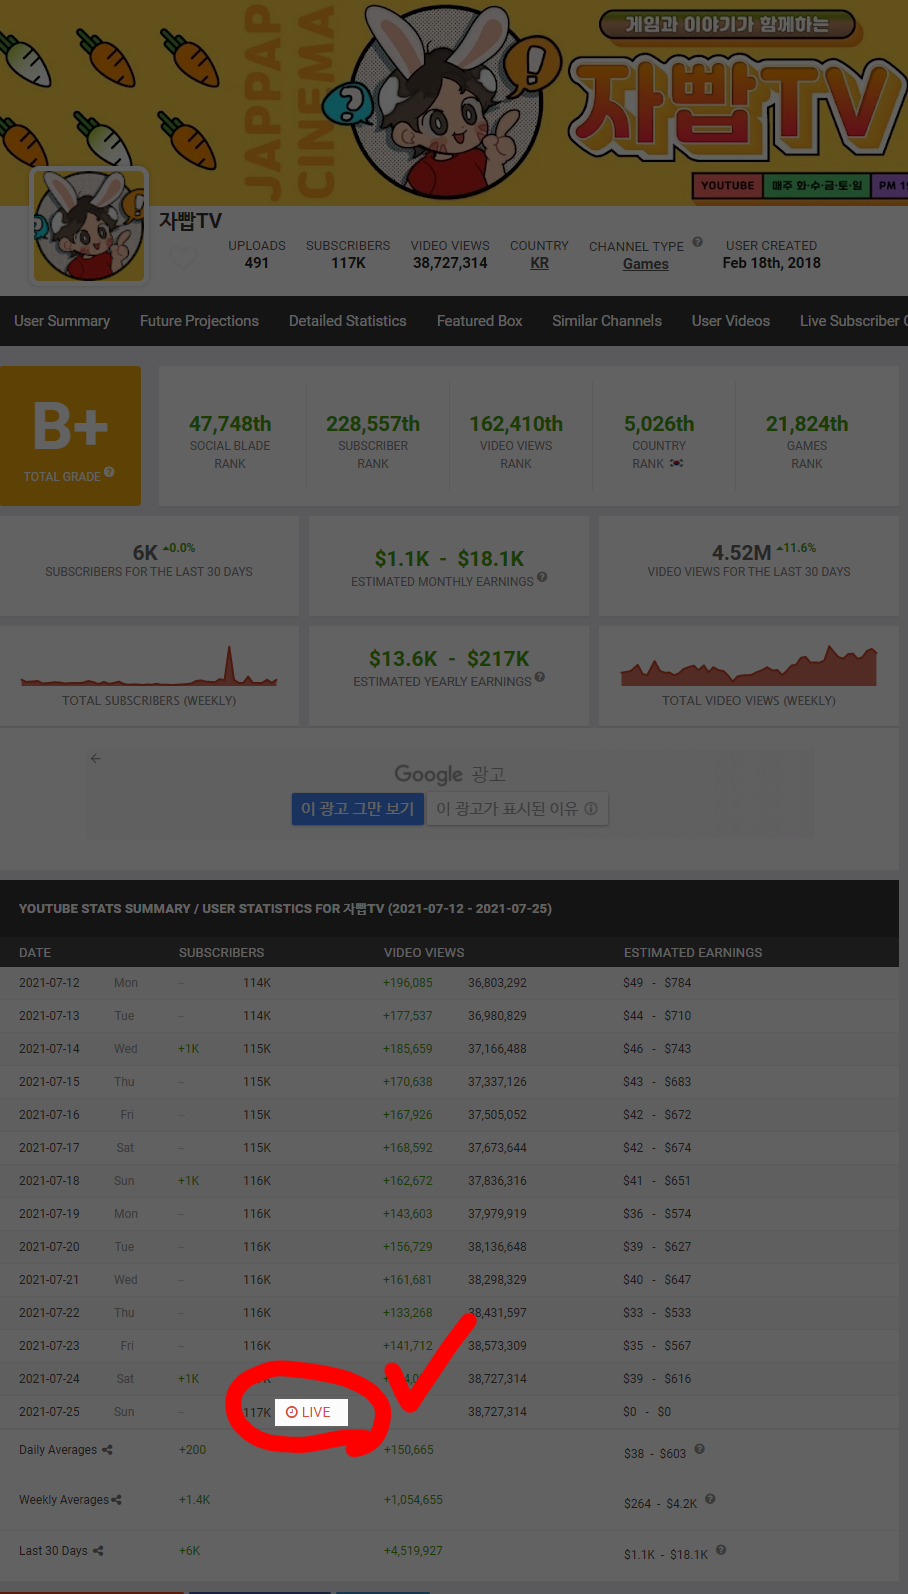Screen dimensions: 908x1594
Task: Click the total video views weekly chart
Action: tap(749, 665)
